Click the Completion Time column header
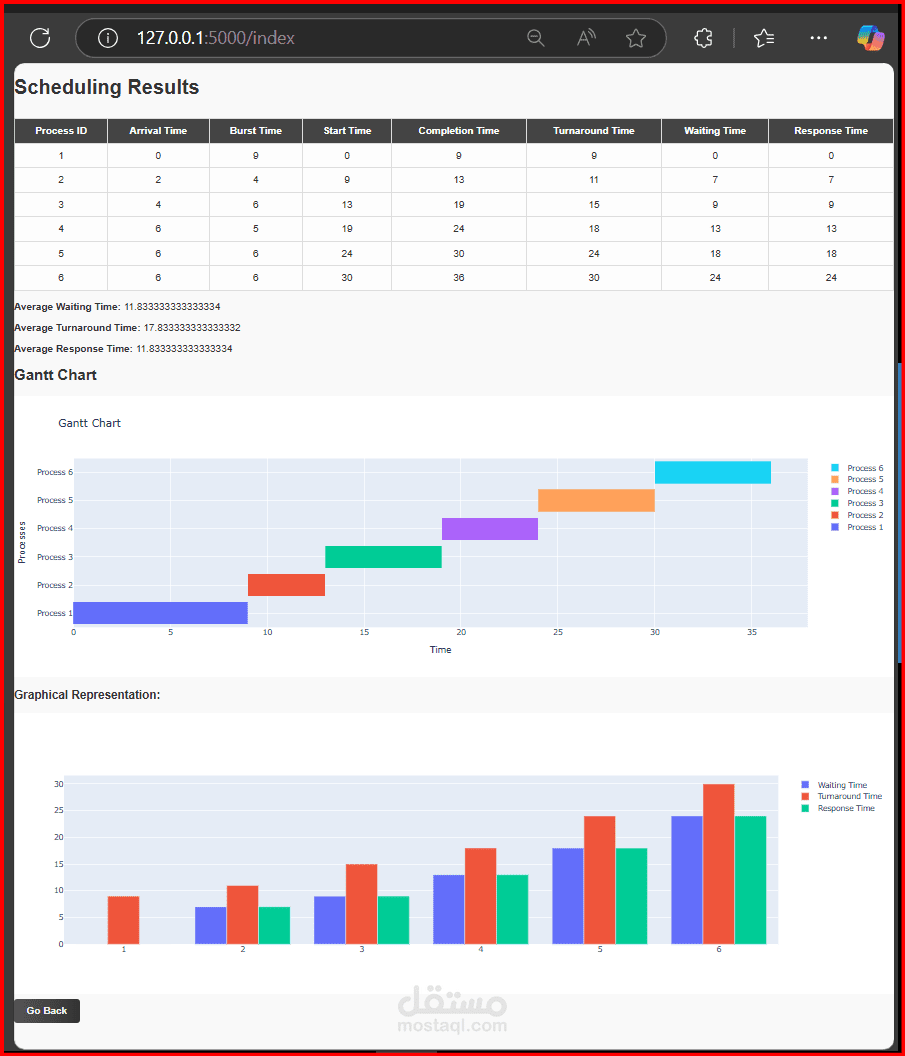 (459, 131)
